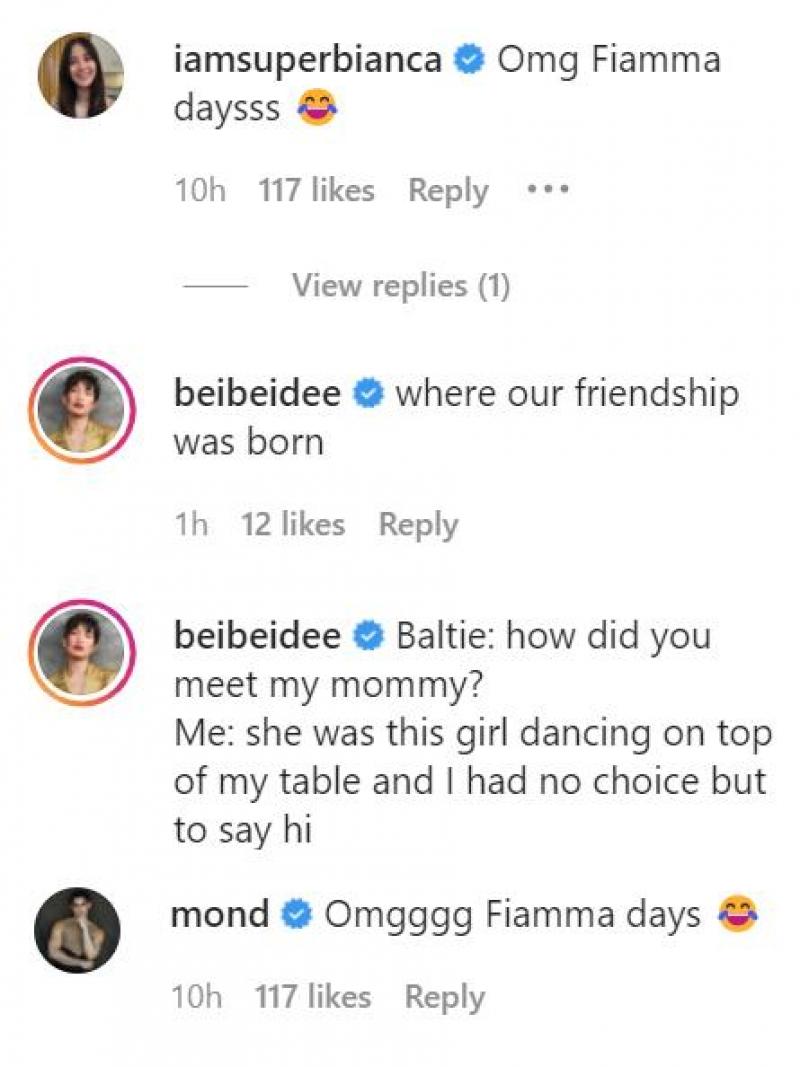Click the iamsuperbianca username
Screen dimensions: 800x1067
(307, 60)
